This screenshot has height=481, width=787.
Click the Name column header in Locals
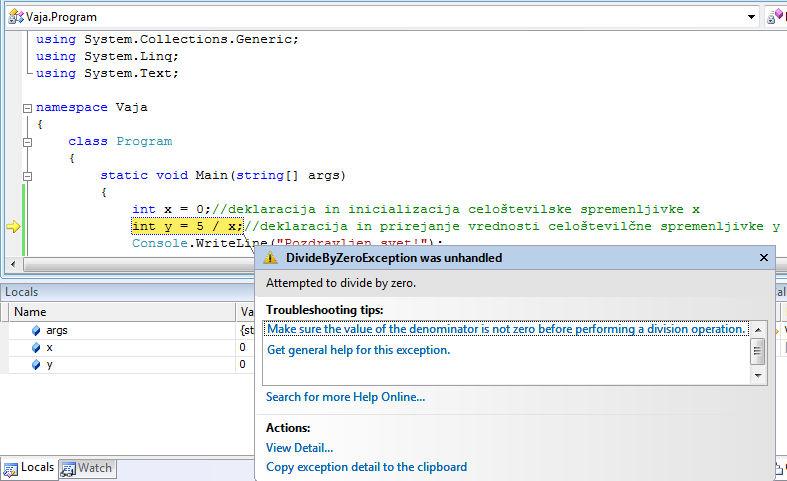coord(122,312)
